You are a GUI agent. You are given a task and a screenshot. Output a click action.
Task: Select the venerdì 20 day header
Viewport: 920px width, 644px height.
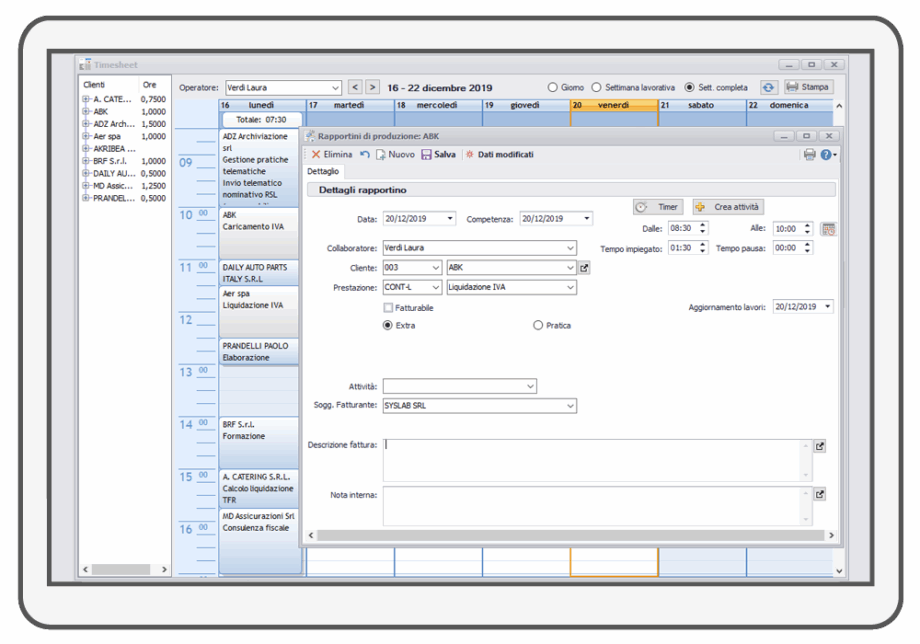tap(614, 105)
